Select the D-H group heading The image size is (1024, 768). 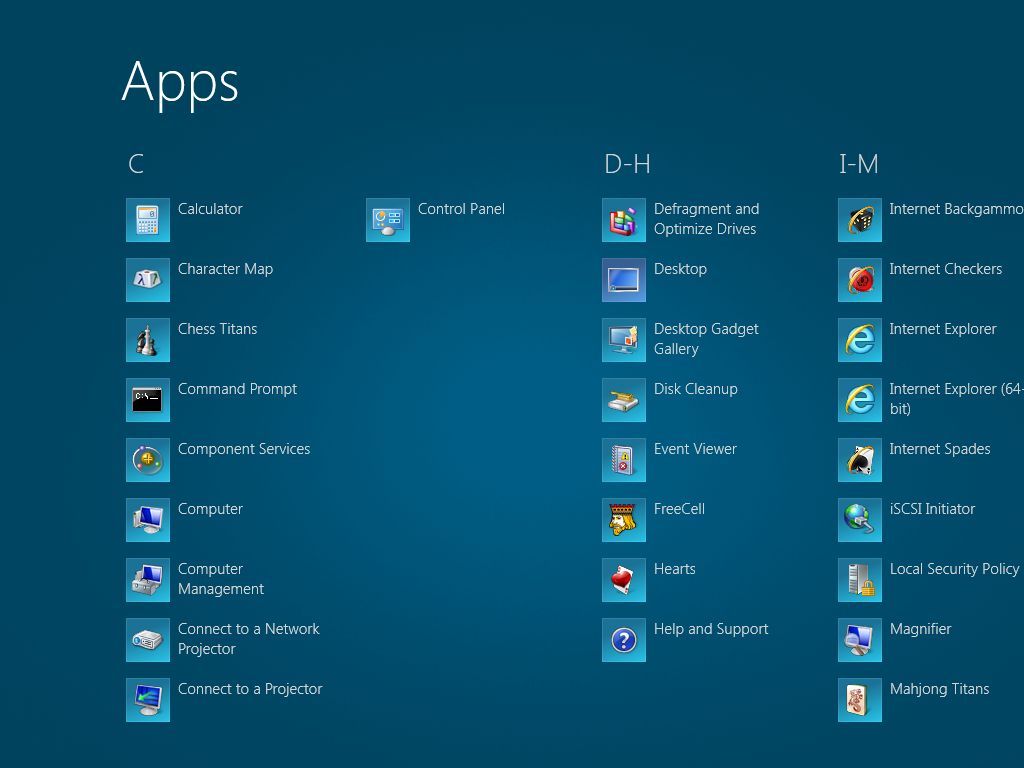click(x=627, y=164)
